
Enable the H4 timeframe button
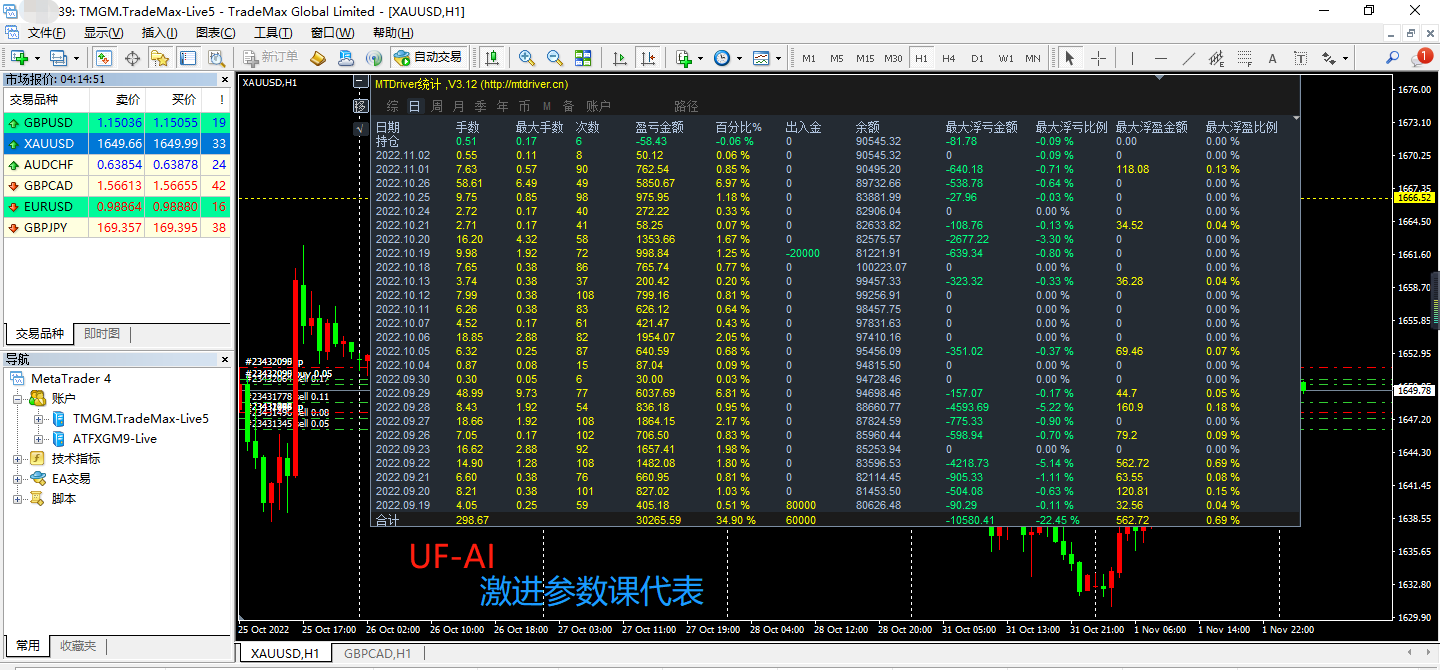coord(948,58)
